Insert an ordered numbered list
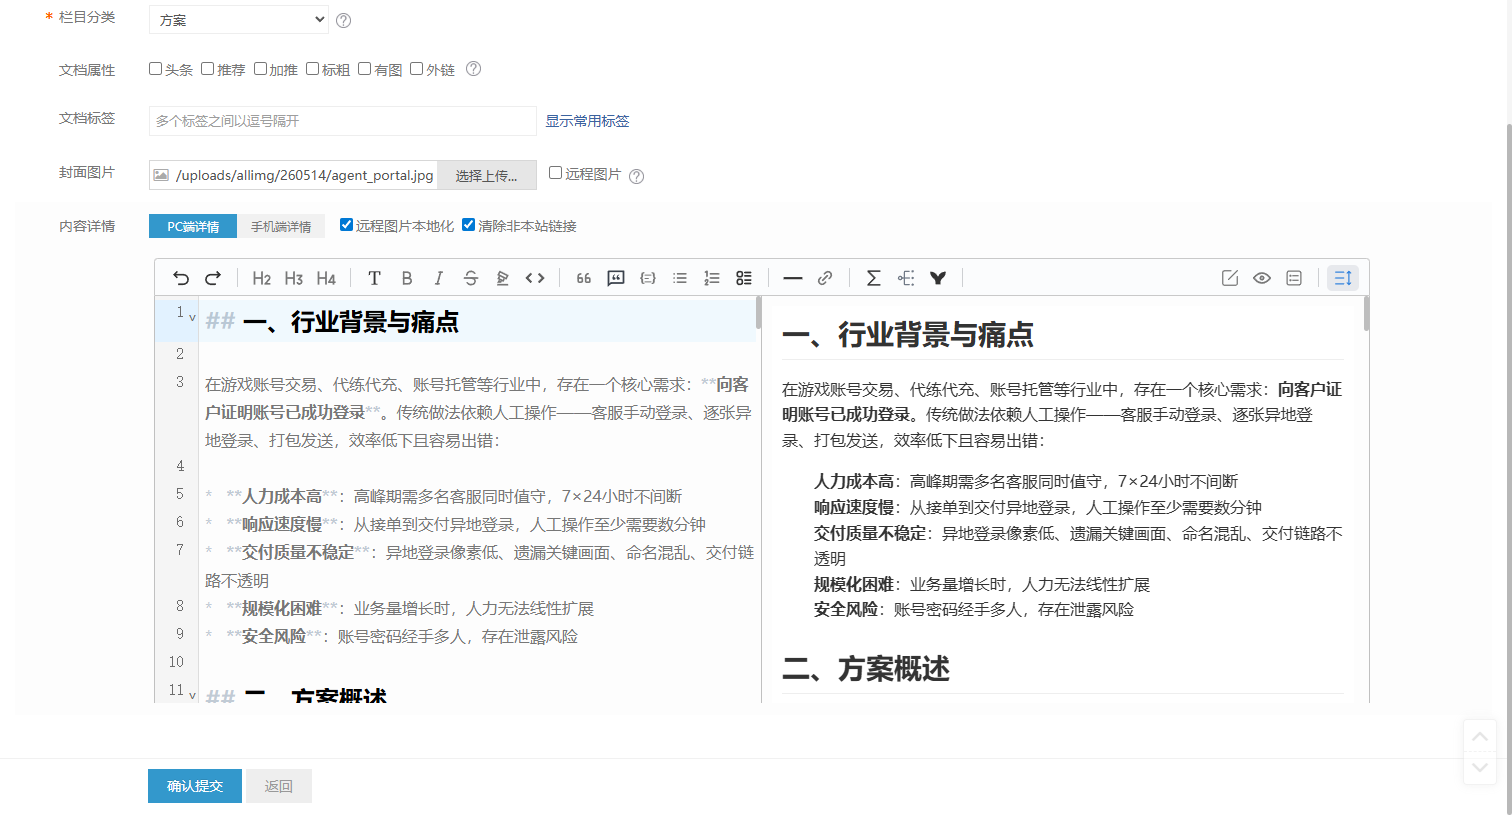Image resolution: width=1512 pixels, height=815 pixels. point(712,278)
